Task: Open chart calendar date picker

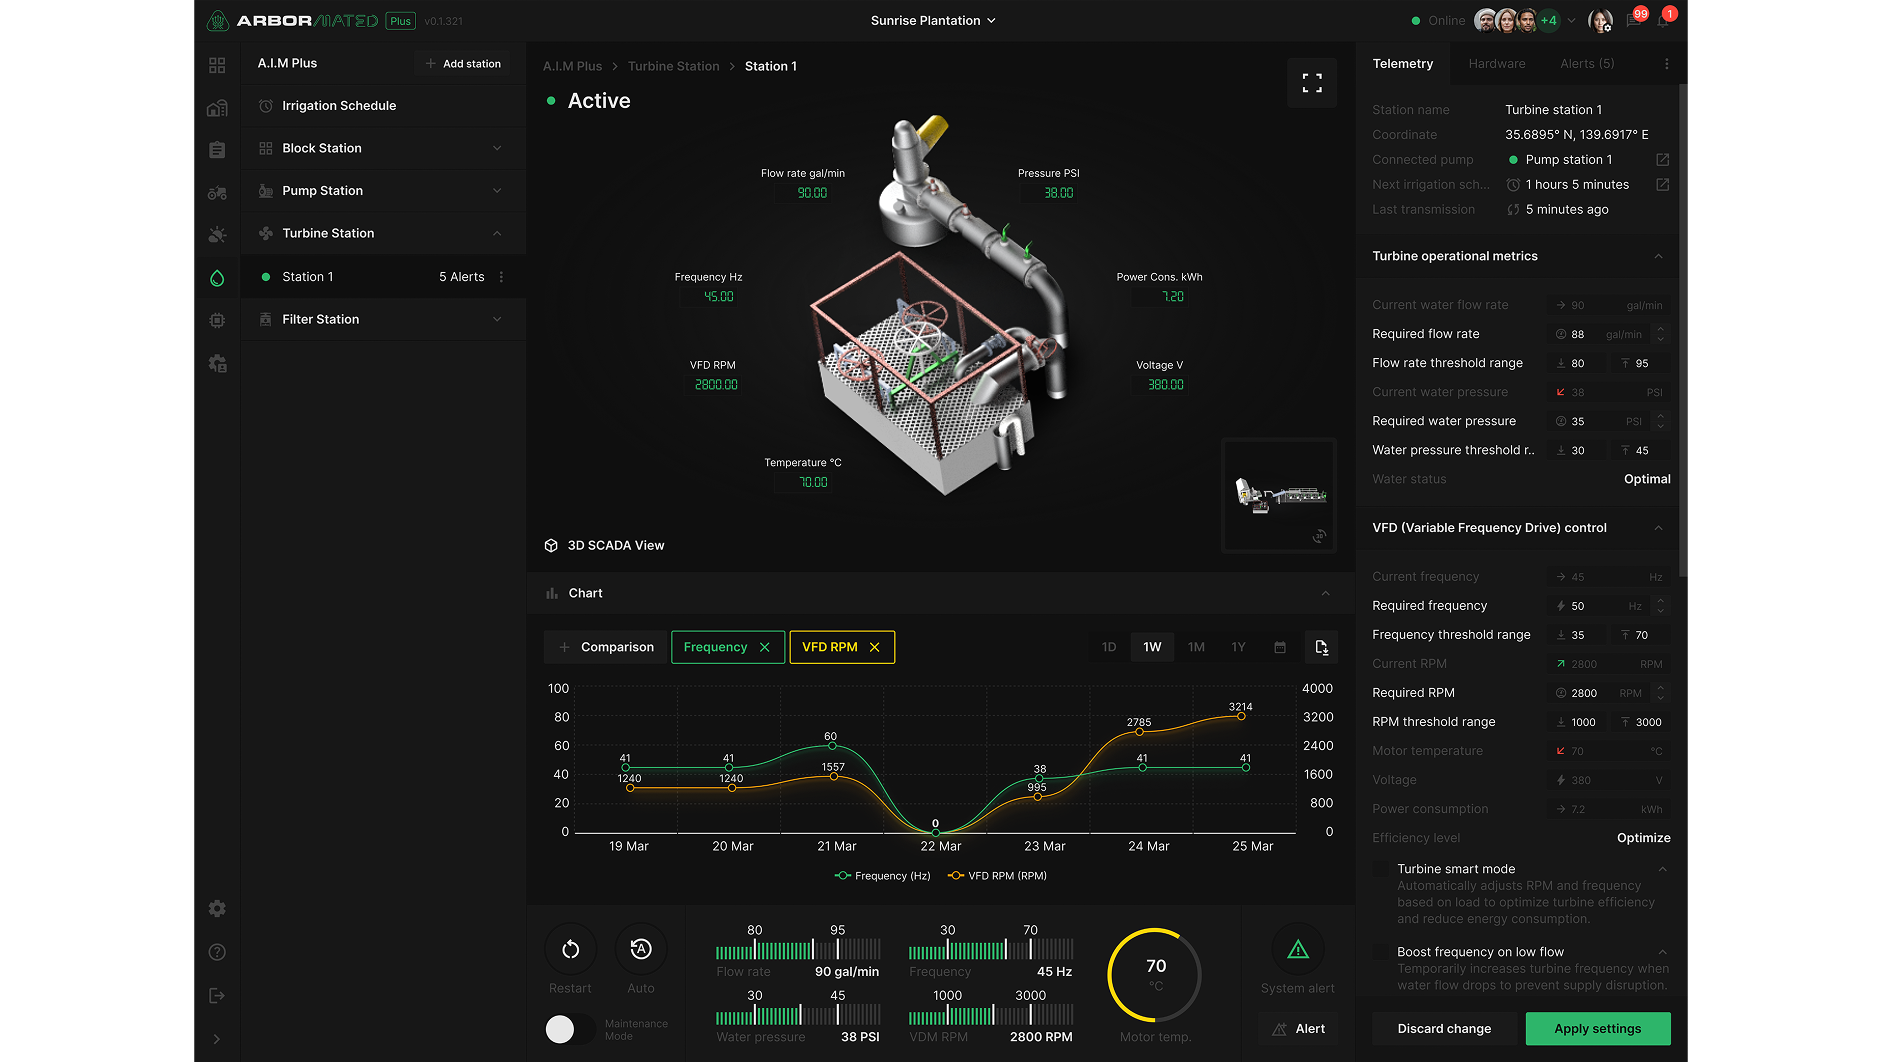Action: [1280, 648]
